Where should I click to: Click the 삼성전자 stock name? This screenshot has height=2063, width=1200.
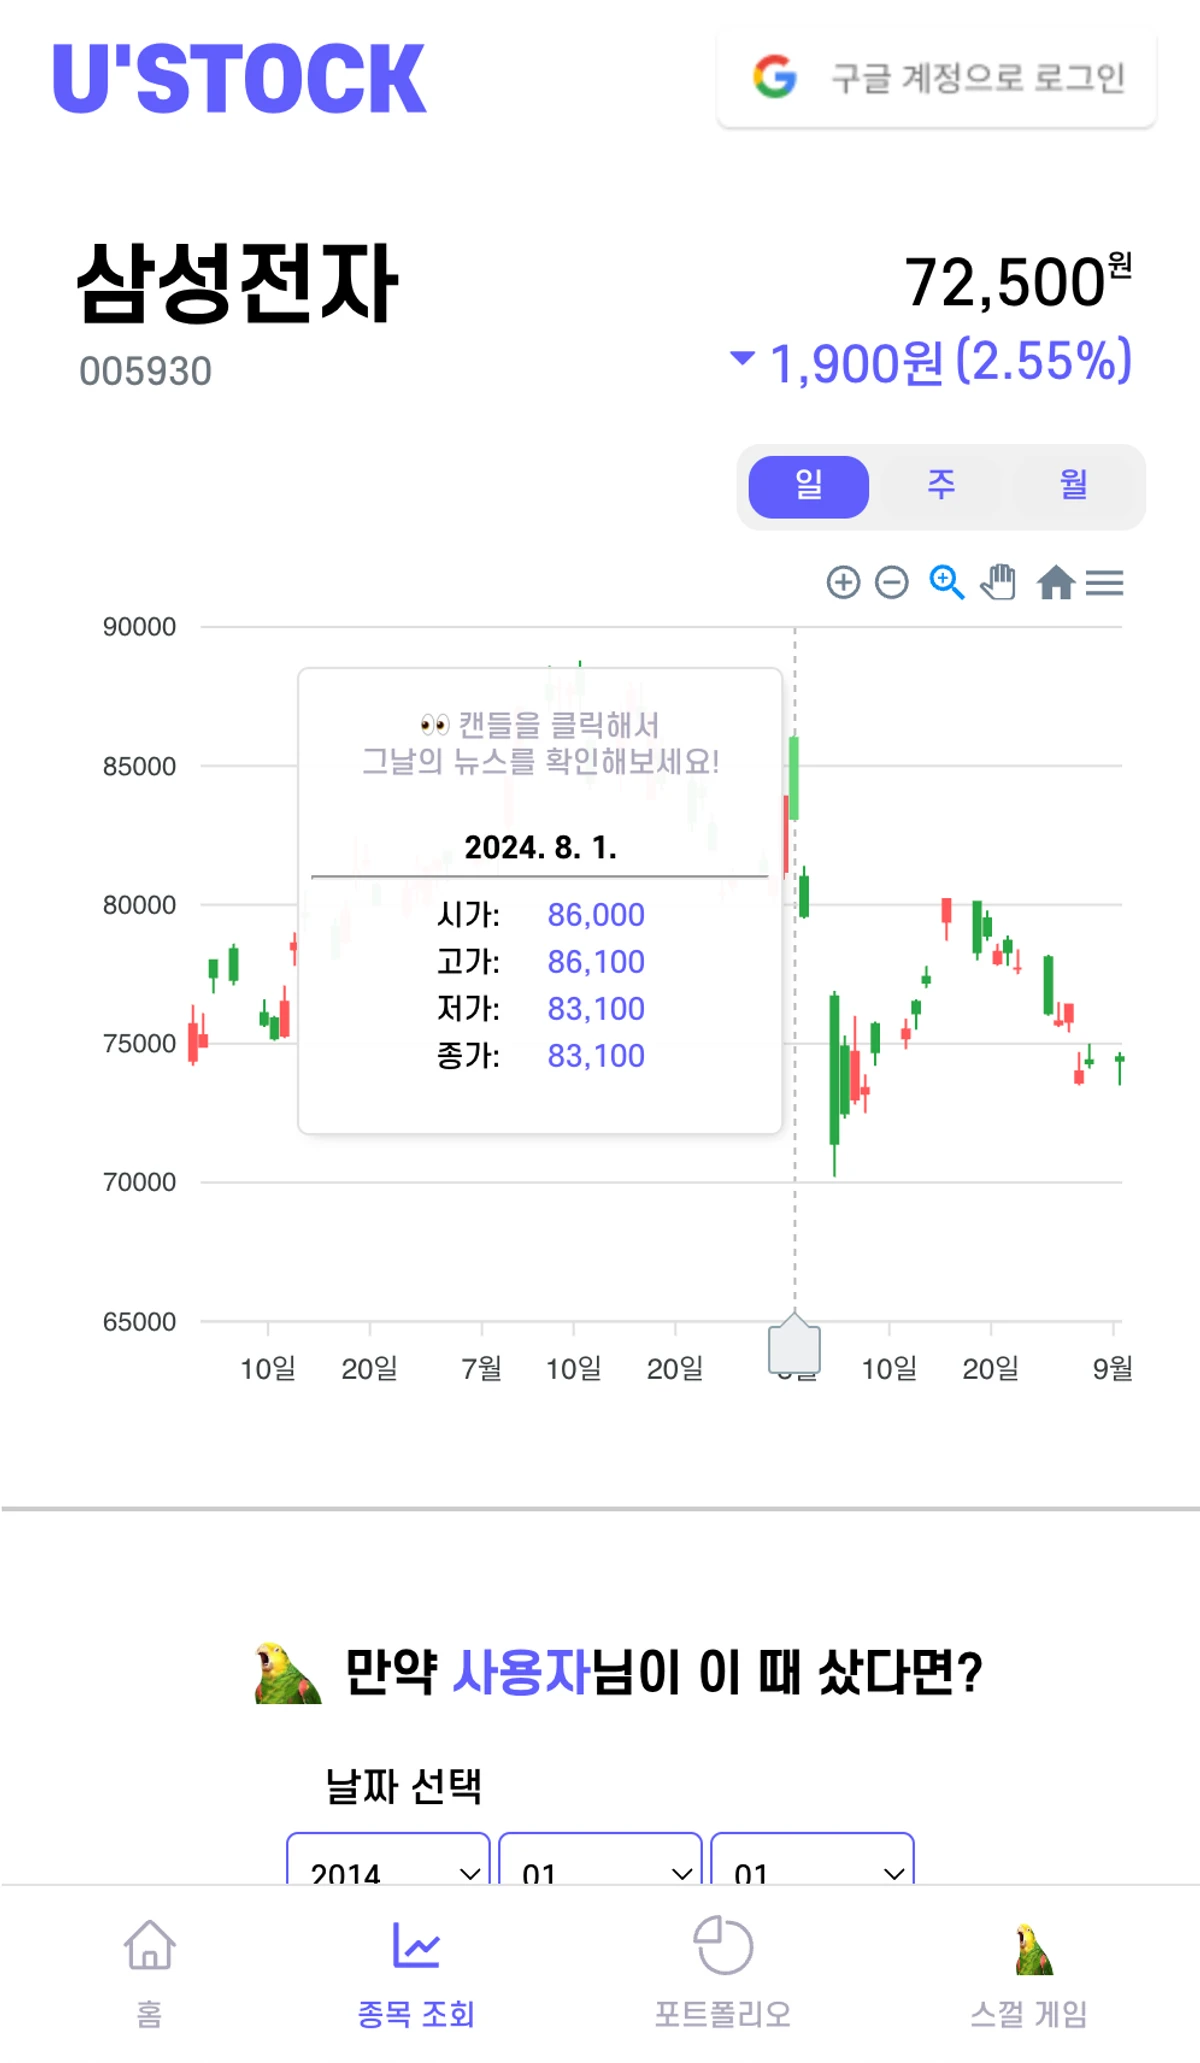[238, 283]
